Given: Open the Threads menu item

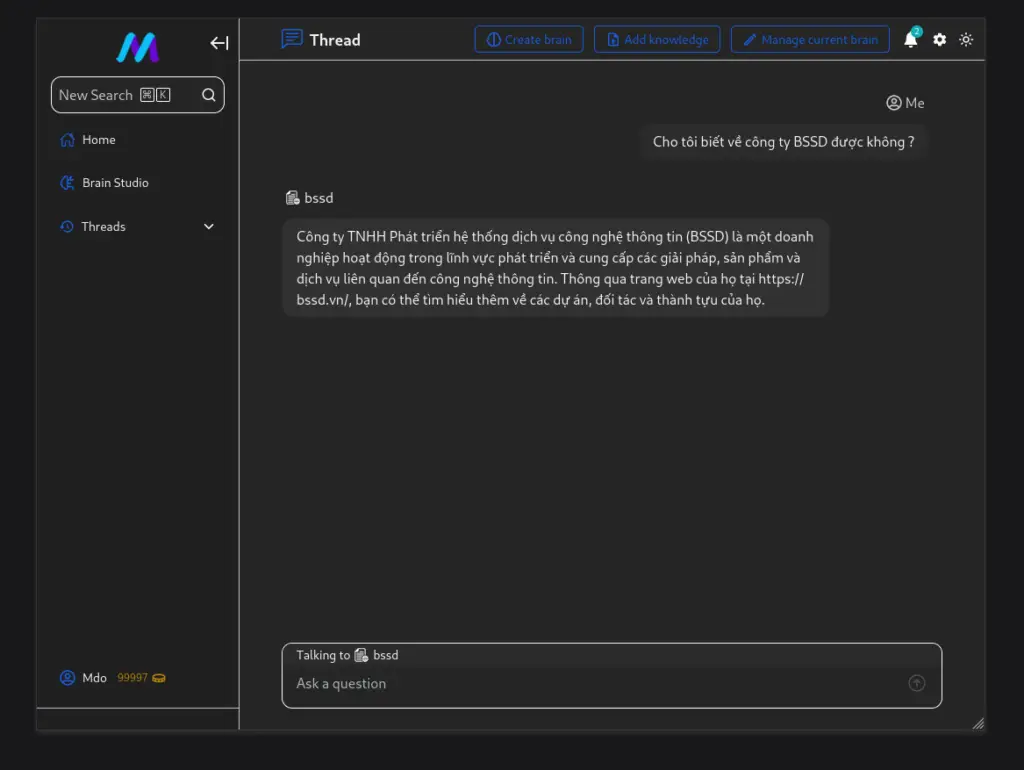Looking at the screenshot, I should [138, 227].
